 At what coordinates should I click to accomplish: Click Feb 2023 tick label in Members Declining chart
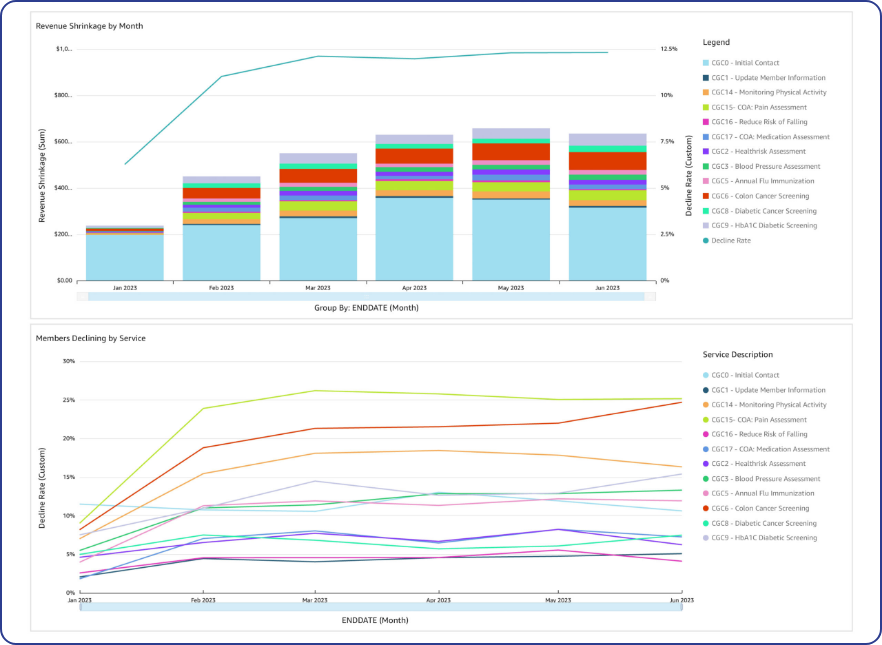click(x=203, y=600)
